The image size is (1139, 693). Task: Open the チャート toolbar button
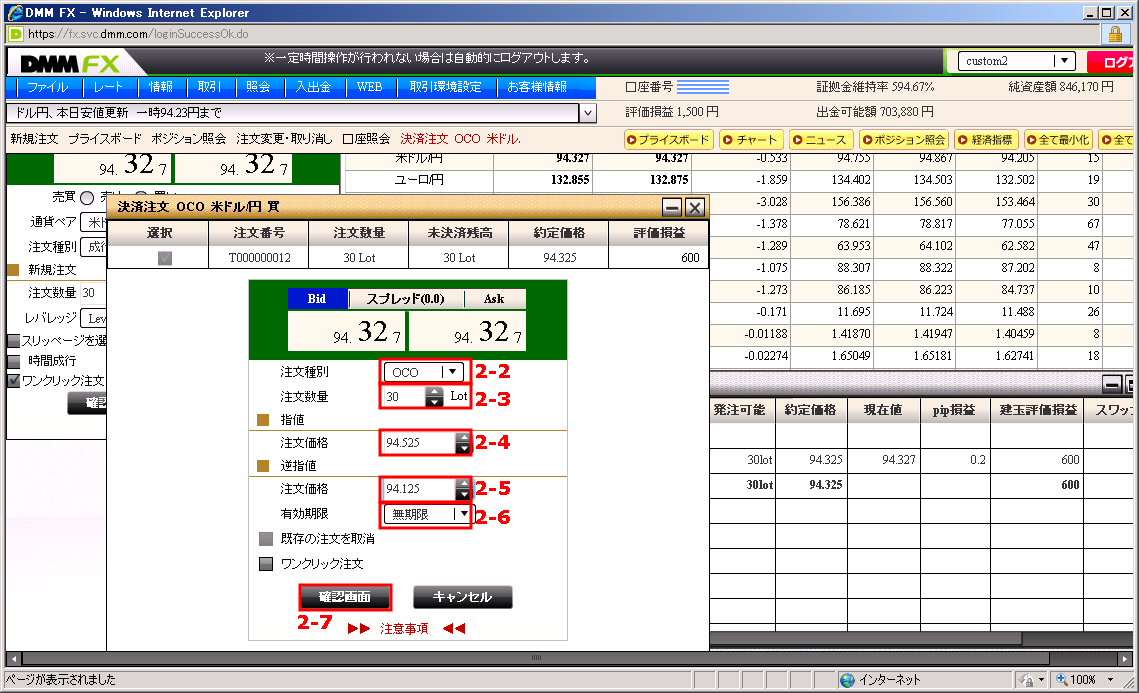[x=750, y=139]
